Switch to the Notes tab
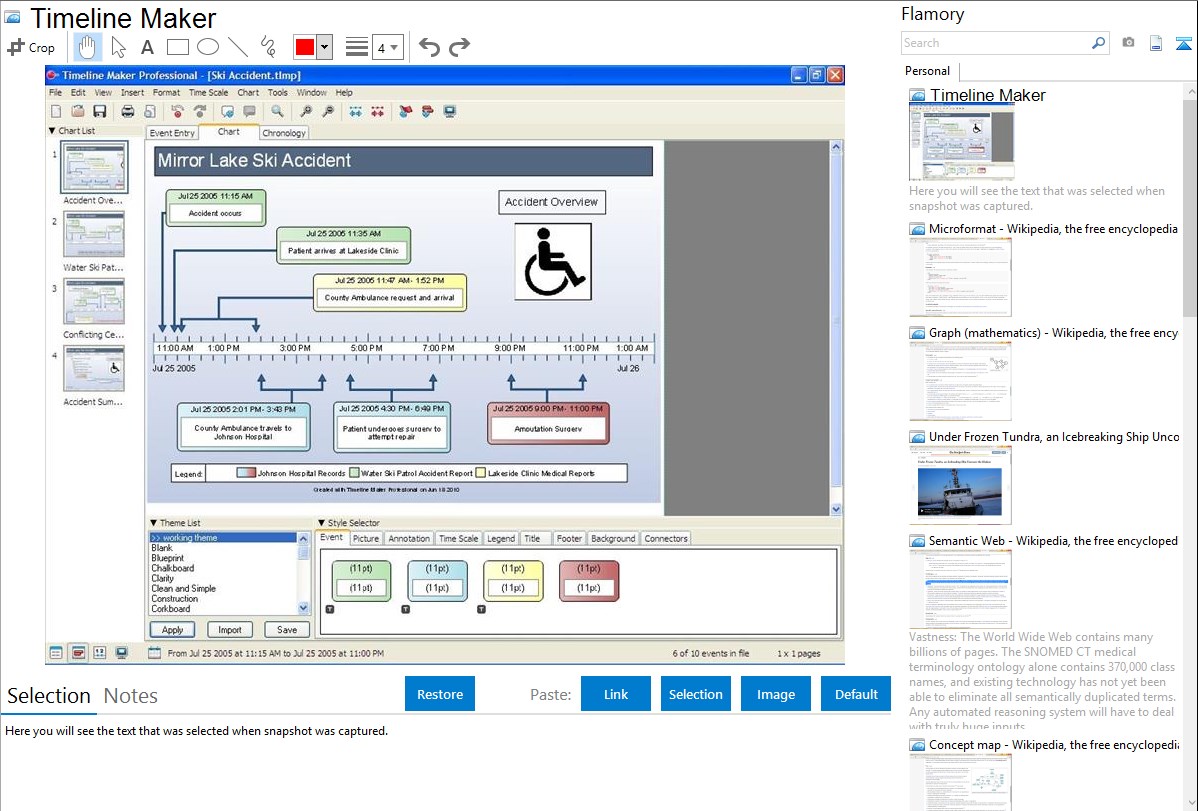This screenshot has width=1198, height=811. 131,696
